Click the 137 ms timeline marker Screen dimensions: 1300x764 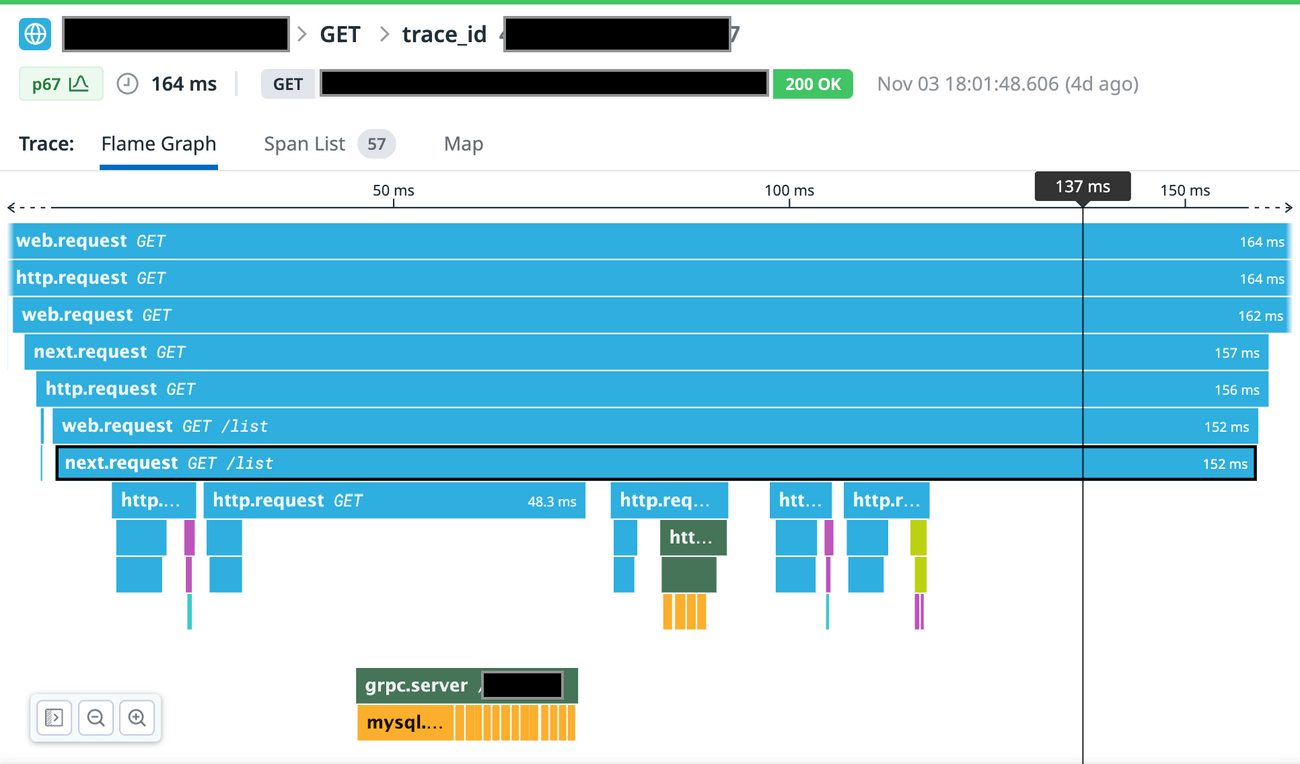(1082, 187)
